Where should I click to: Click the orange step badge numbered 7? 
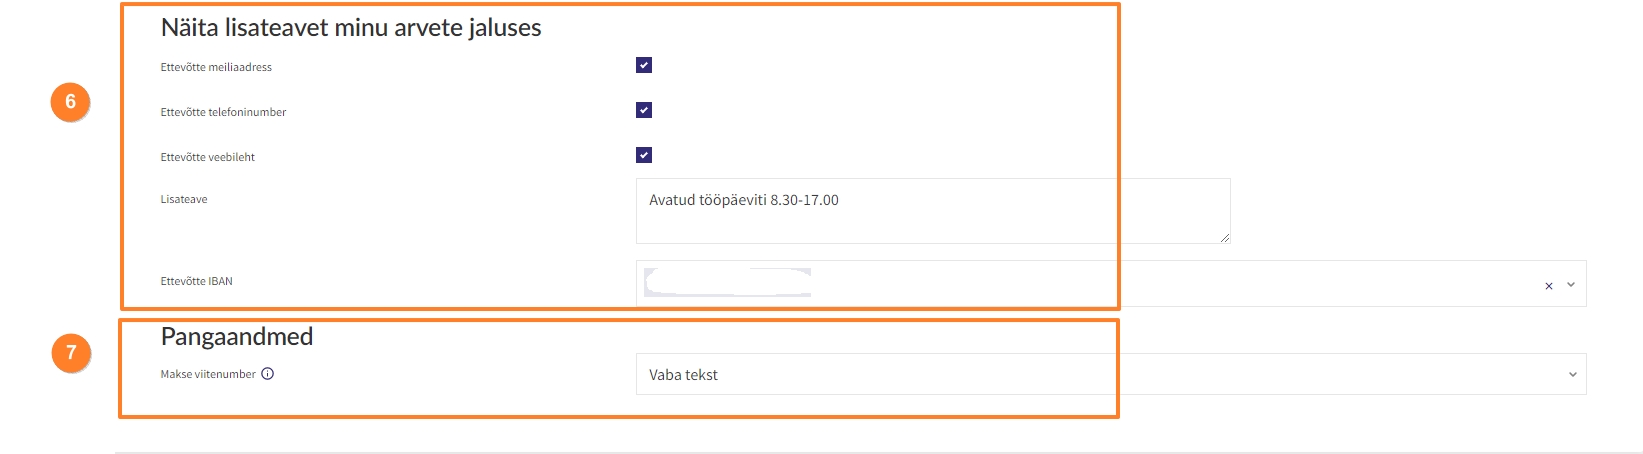[x=71, y=352]
